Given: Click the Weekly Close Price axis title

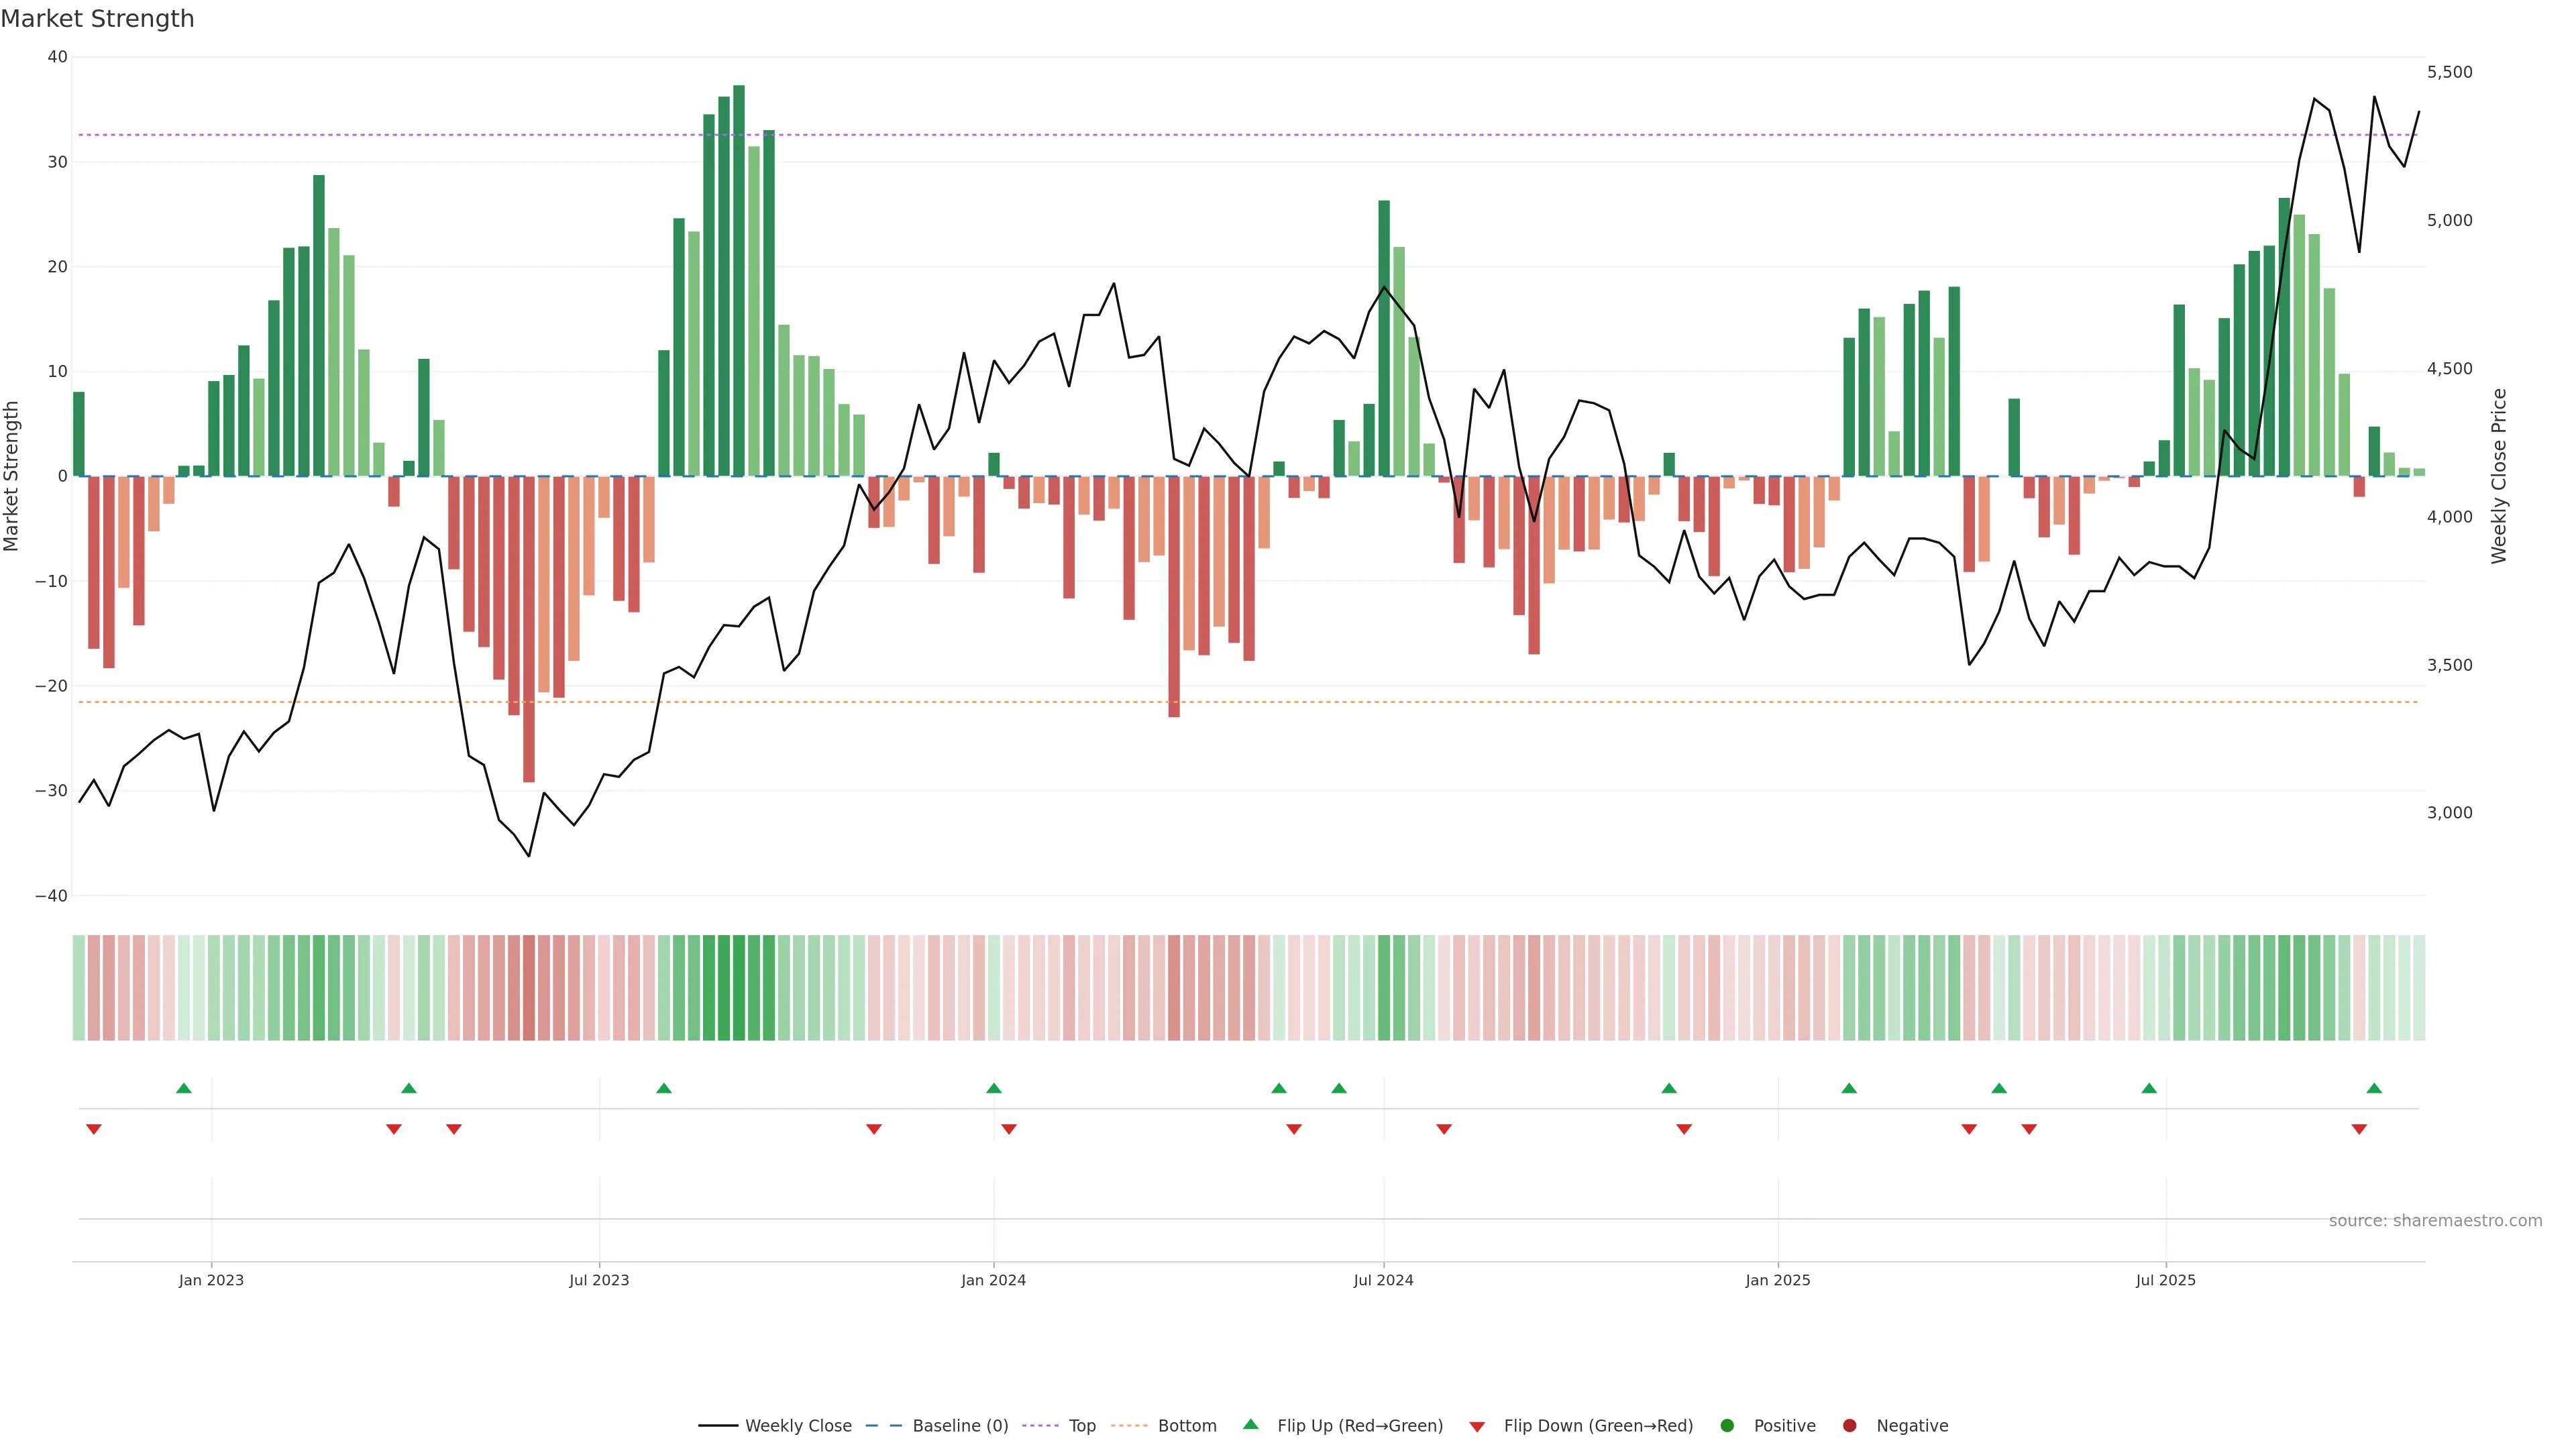Looking at the screenshot, I should coord(2499,476).
